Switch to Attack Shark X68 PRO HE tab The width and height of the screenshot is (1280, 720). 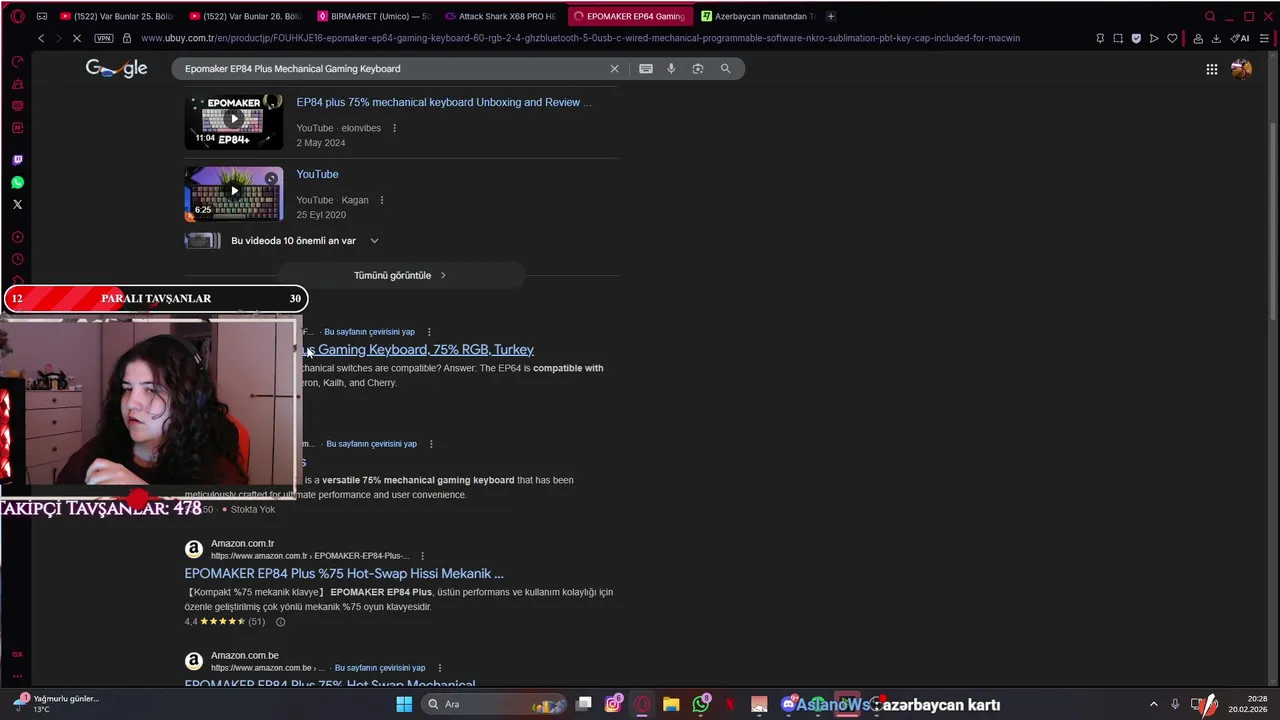[501, 16]
